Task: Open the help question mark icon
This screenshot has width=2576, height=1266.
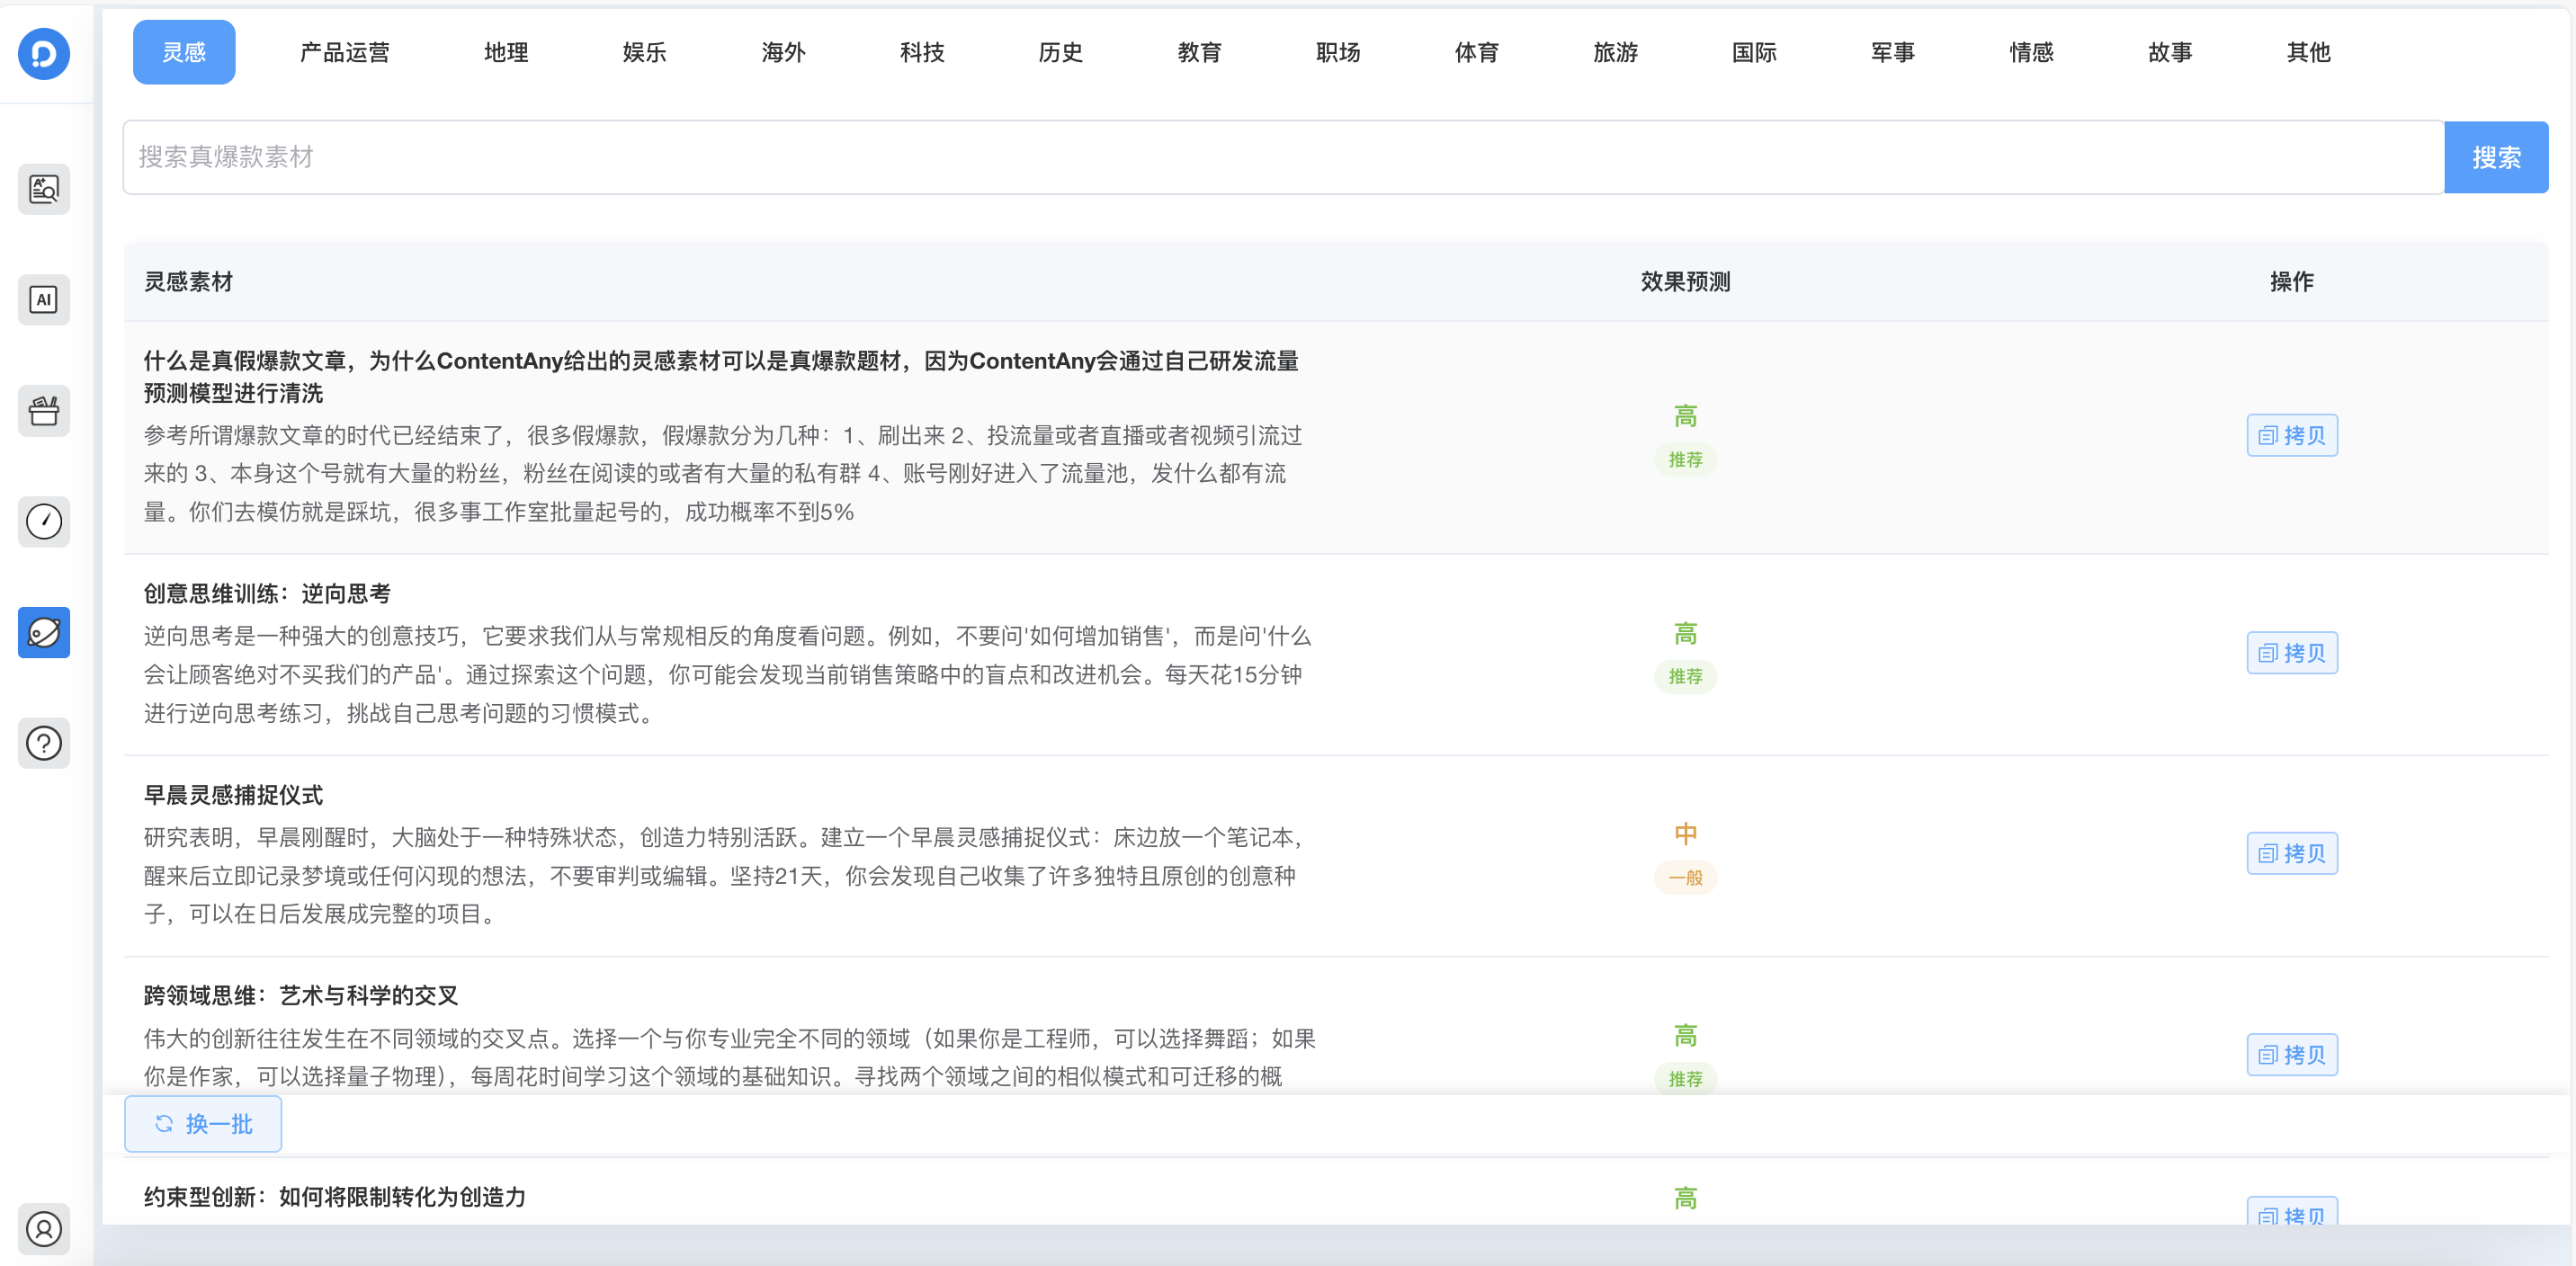Action: 43,743
